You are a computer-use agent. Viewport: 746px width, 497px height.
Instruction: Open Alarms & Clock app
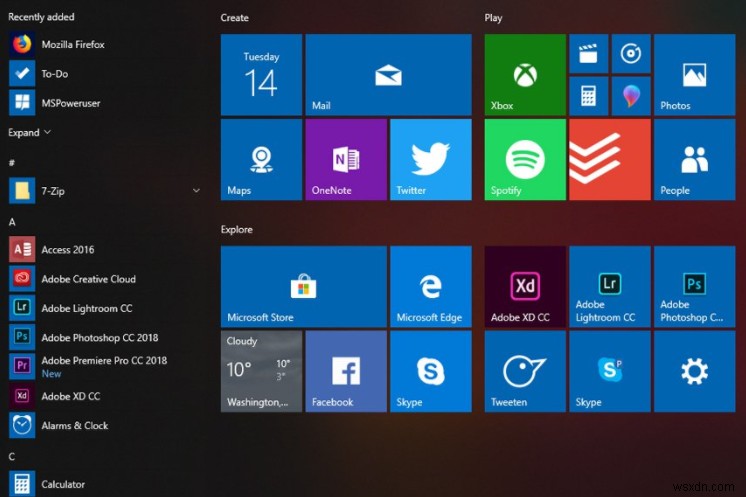click(x=105, y=426)
